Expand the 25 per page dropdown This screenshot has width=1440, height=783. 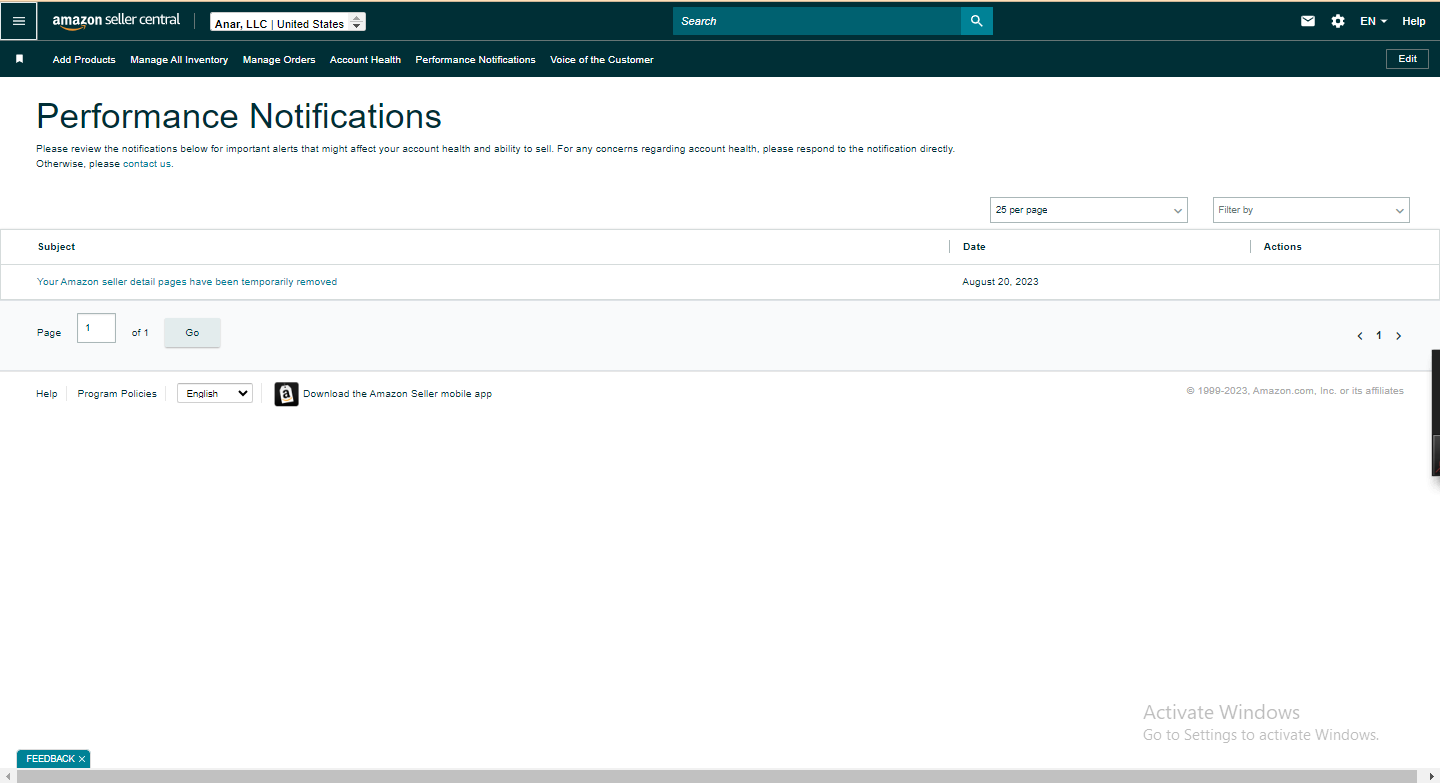click(1089, 210)
